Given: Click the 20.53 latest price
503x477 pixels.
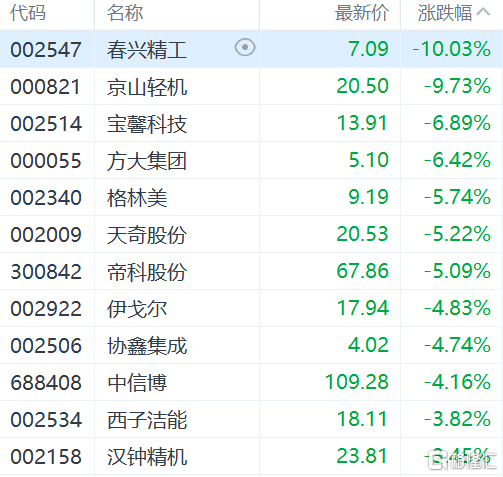Looking at the screenshot, I should click(362, 234).
